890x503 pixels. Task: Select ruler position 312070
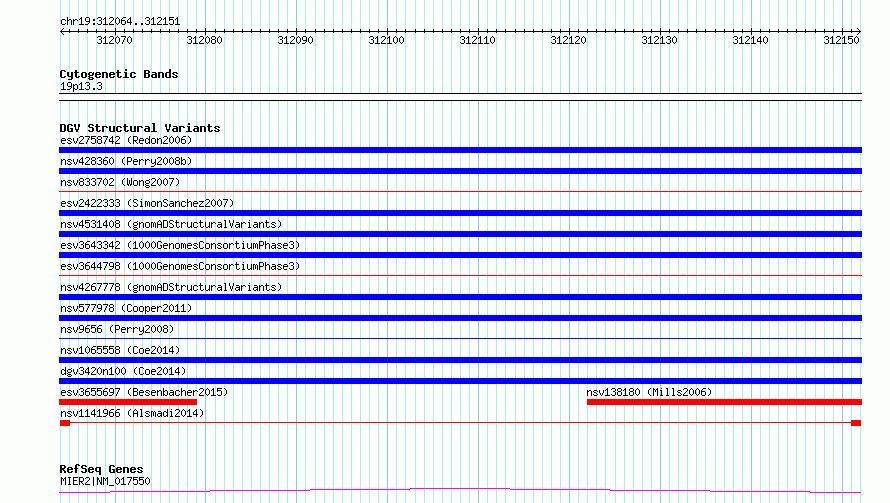(114, 40)
